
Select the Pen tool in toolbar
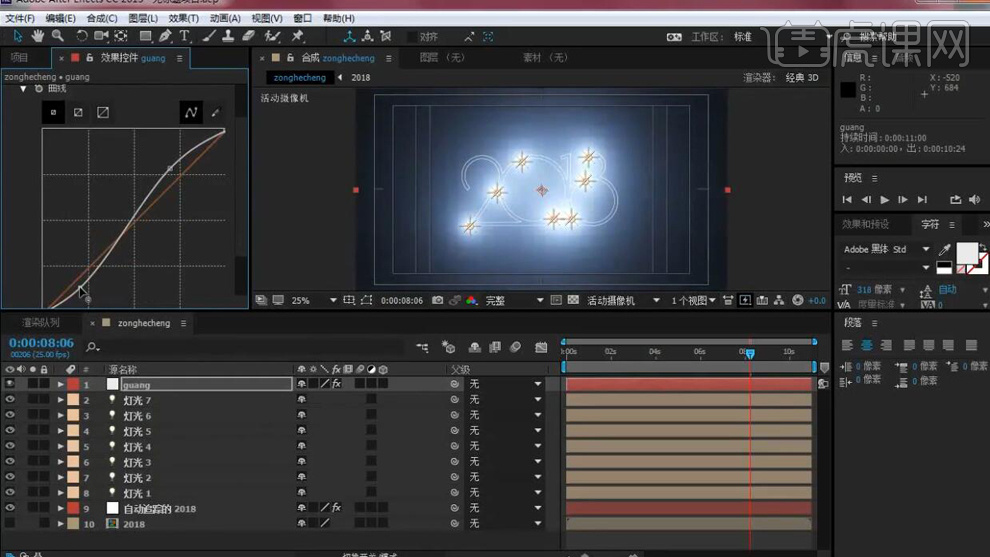point(165,36)
